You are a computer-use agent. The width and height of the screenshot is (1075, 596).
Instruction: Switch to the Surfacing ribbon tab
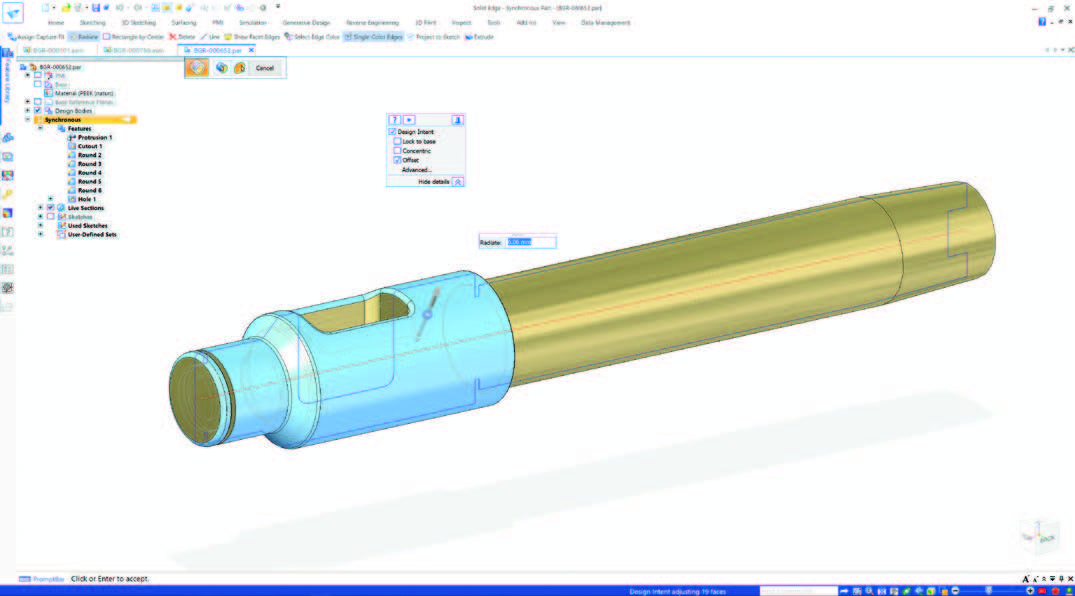(184, 23)
